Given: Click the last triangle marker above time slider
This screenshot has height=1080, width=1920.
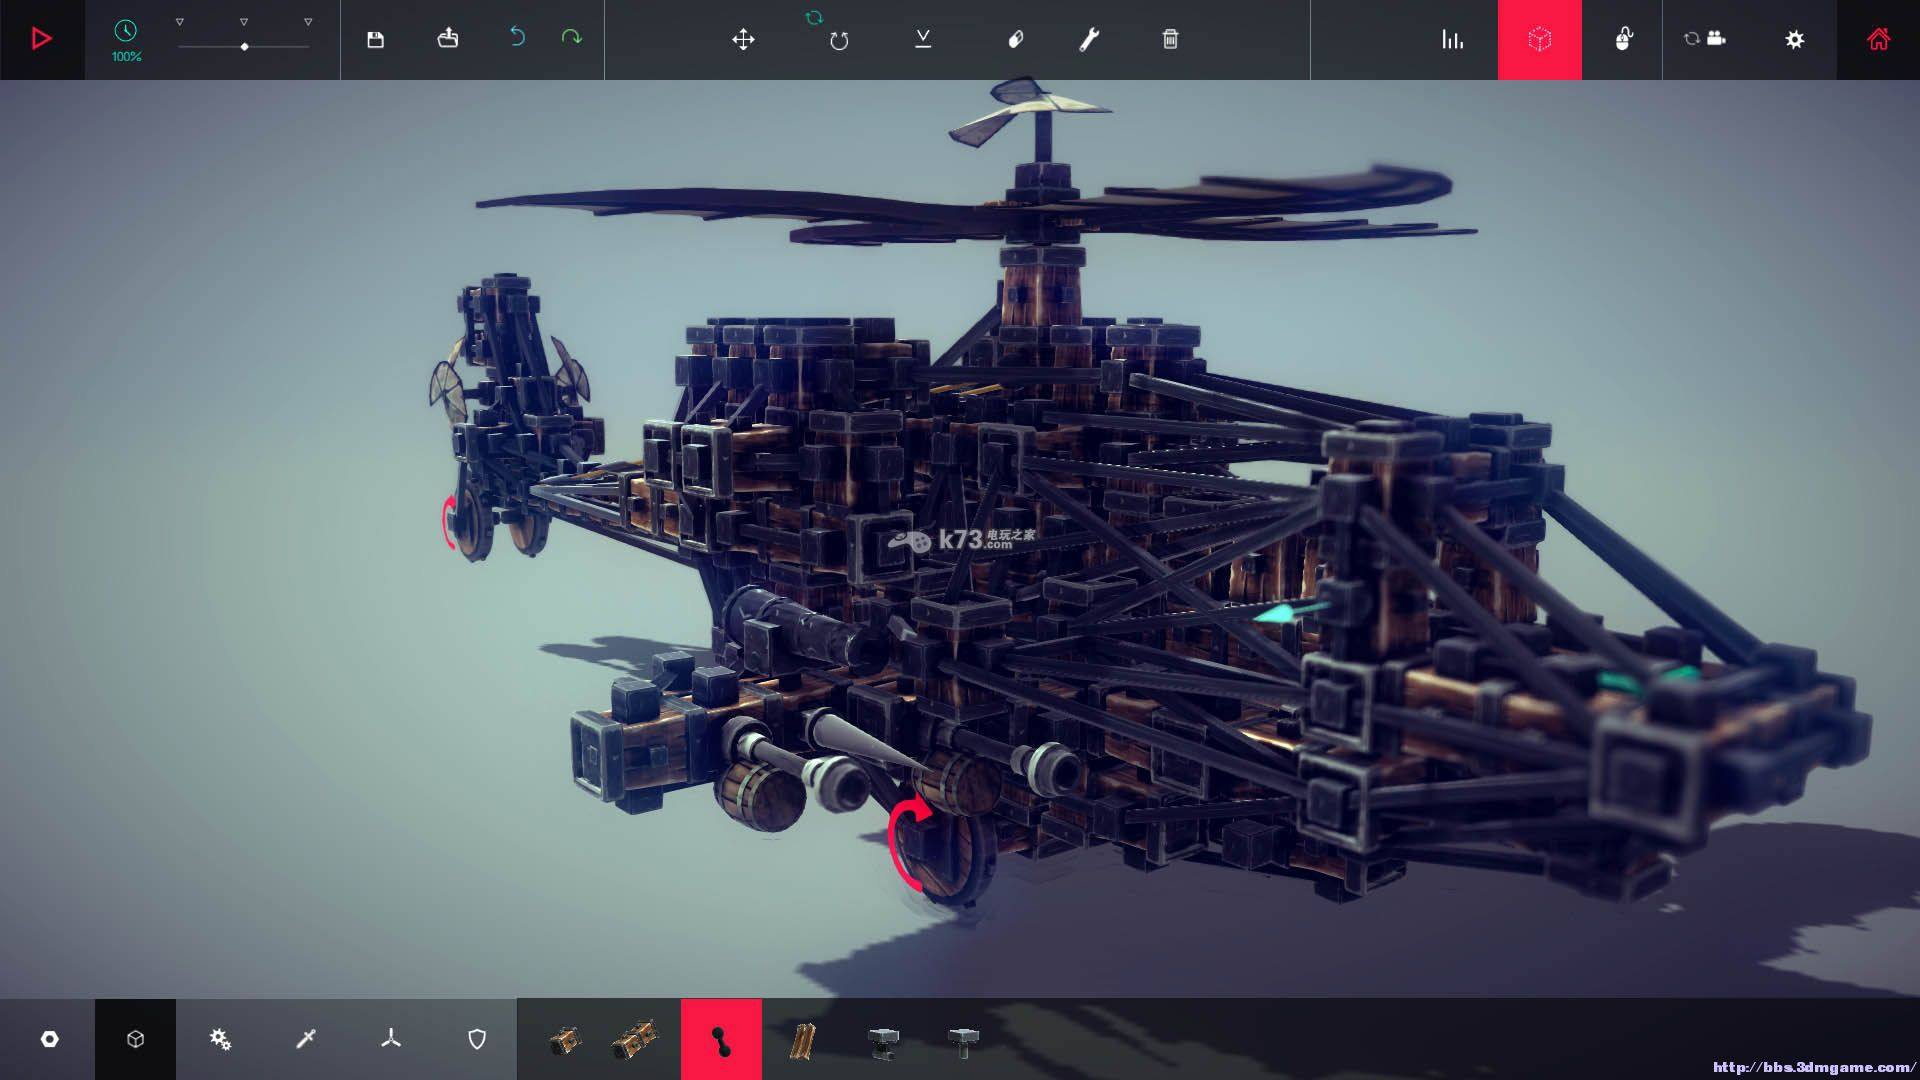Looking at the screenshot, I should [308, 21].
